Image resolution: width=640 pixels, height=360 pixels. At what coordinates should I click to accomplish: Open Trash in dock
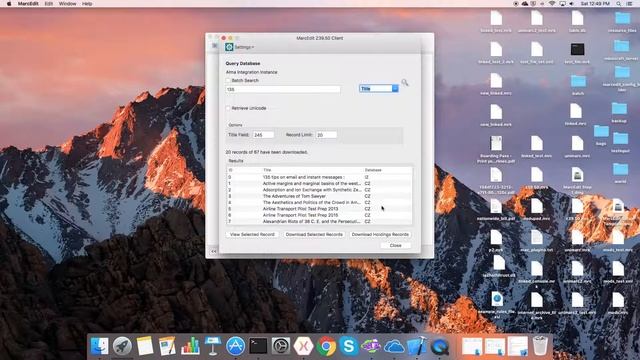click(x=540, y=345)
